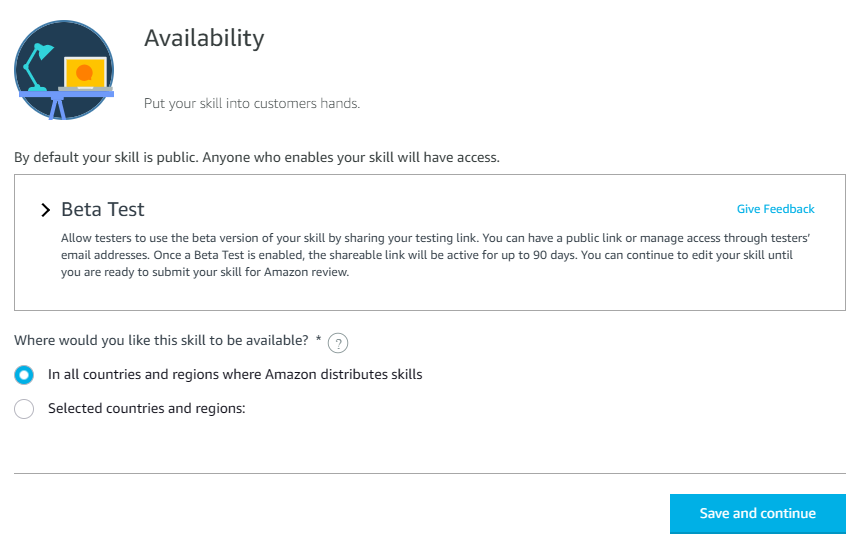Click the 'In all countries and regions' label

[x=235, y=375]
